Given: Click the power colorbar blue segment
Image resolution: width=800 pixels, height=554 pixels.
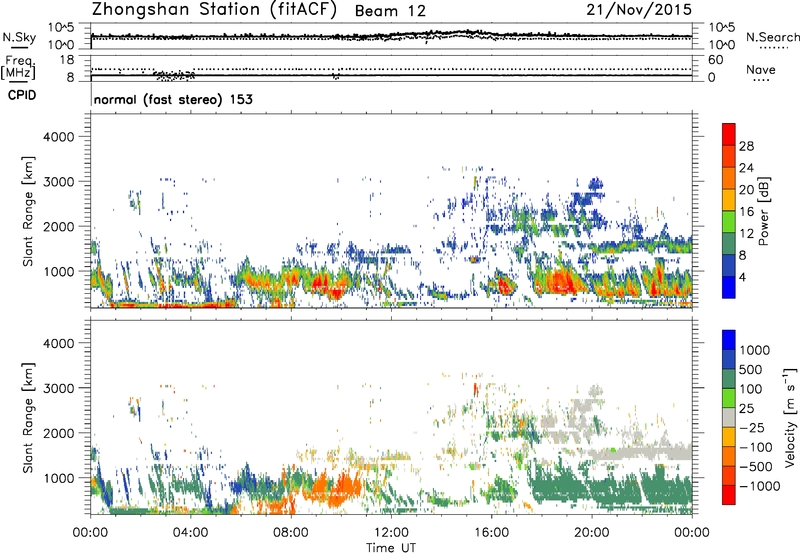Looking at the screenshot, I should tap(729, 287).
